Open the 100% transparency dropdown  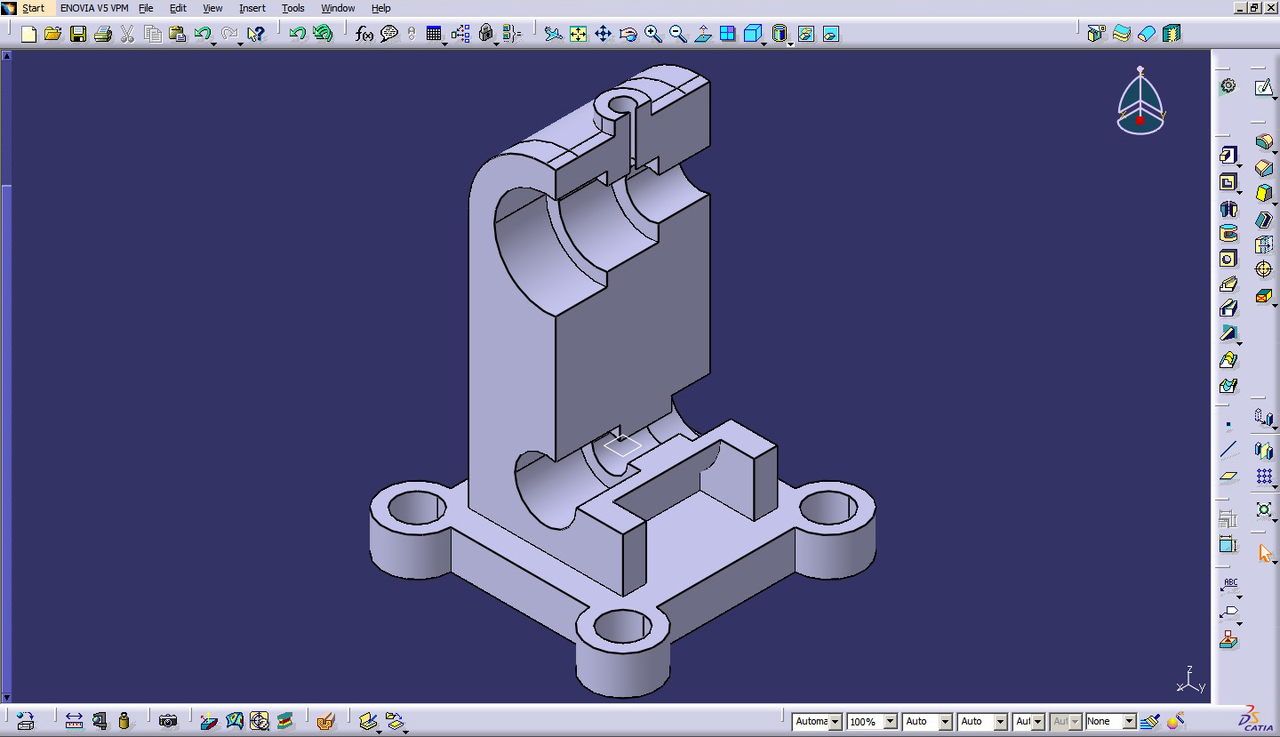point(871,721)
